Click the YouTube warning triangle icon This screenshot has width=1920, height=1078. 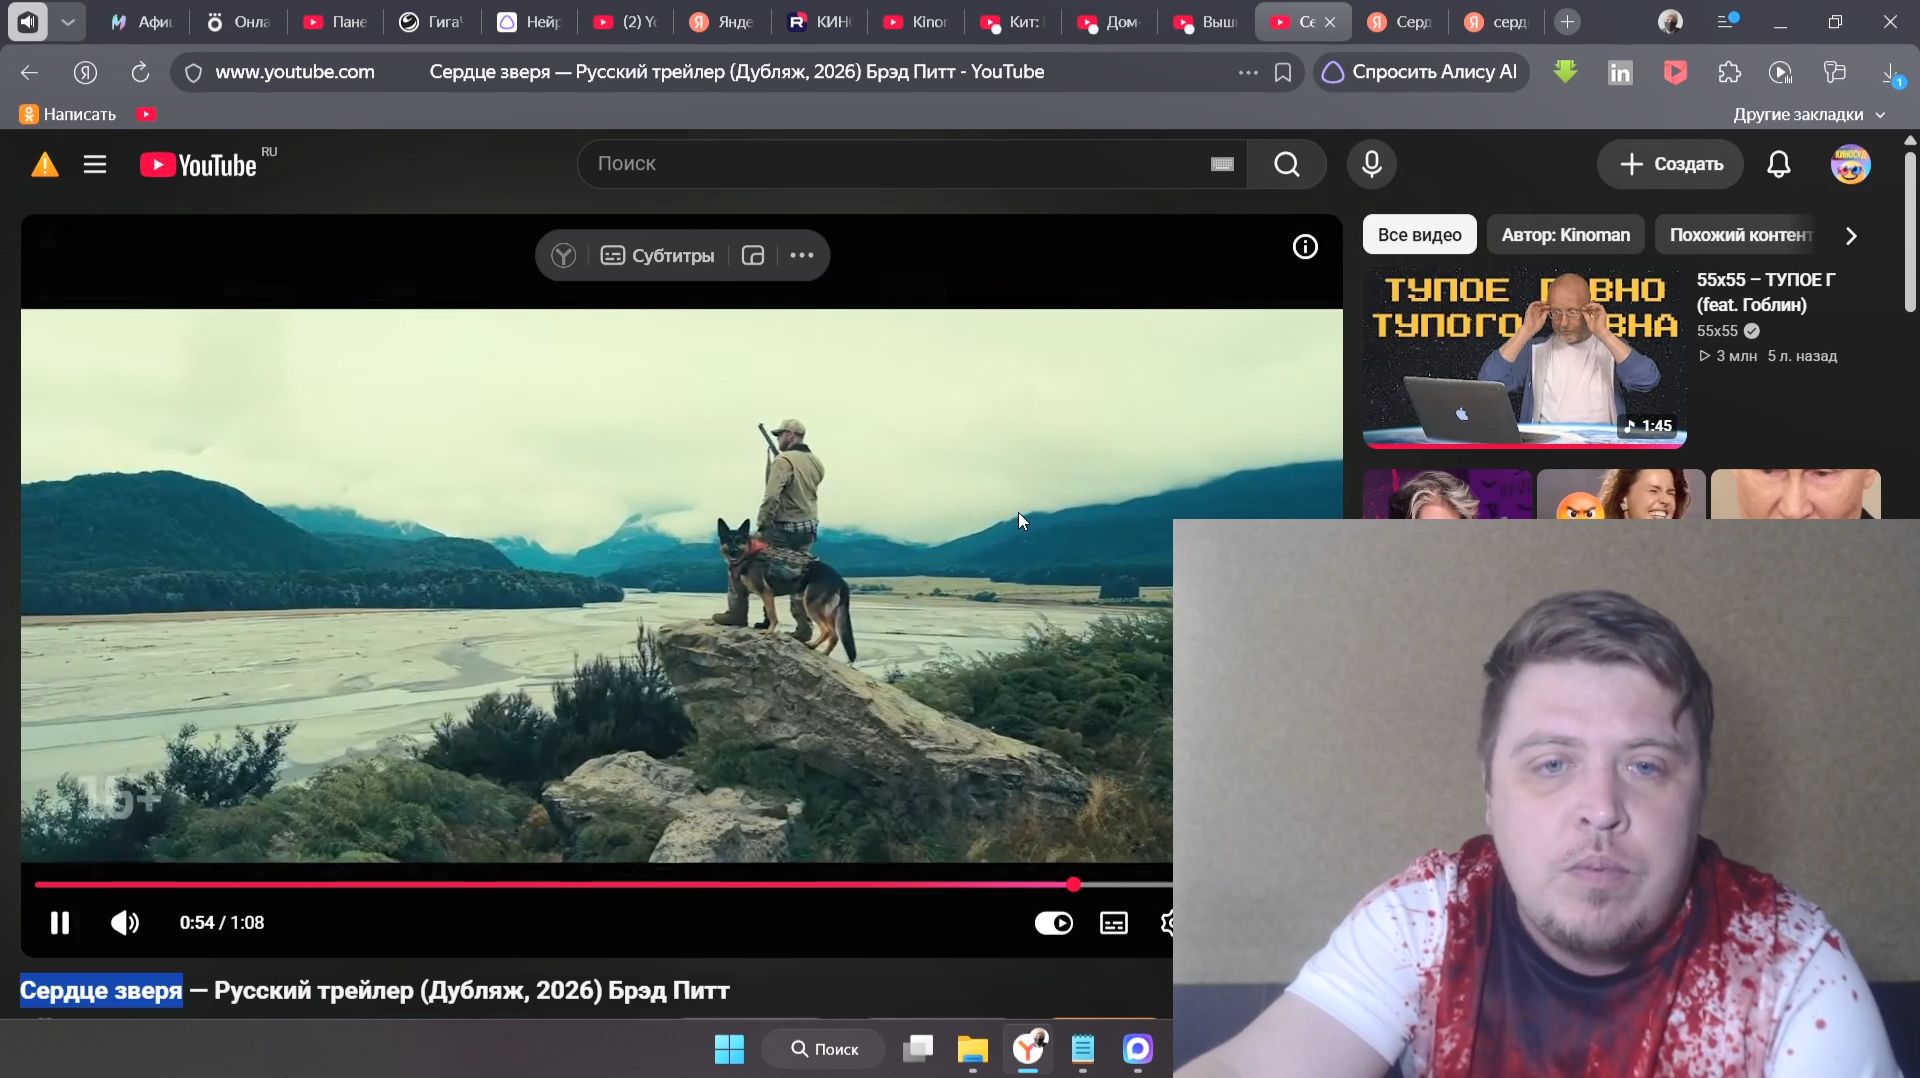(x=45, y=164)
